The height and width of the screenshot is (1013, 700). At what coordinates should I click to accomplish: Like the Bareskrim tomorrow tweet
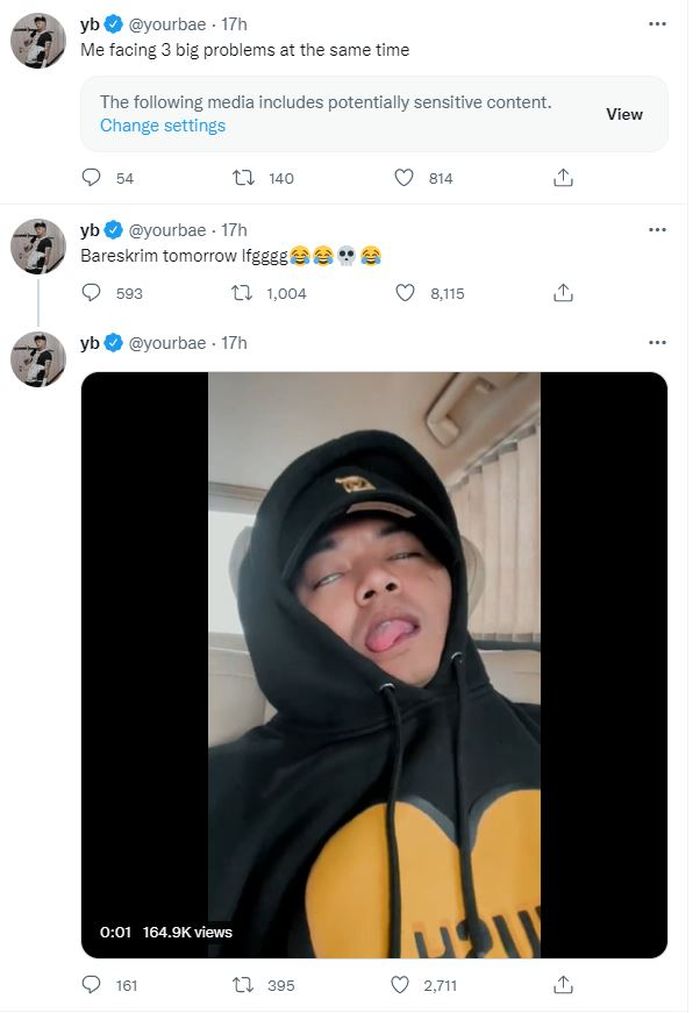click(x=404, y=293)
